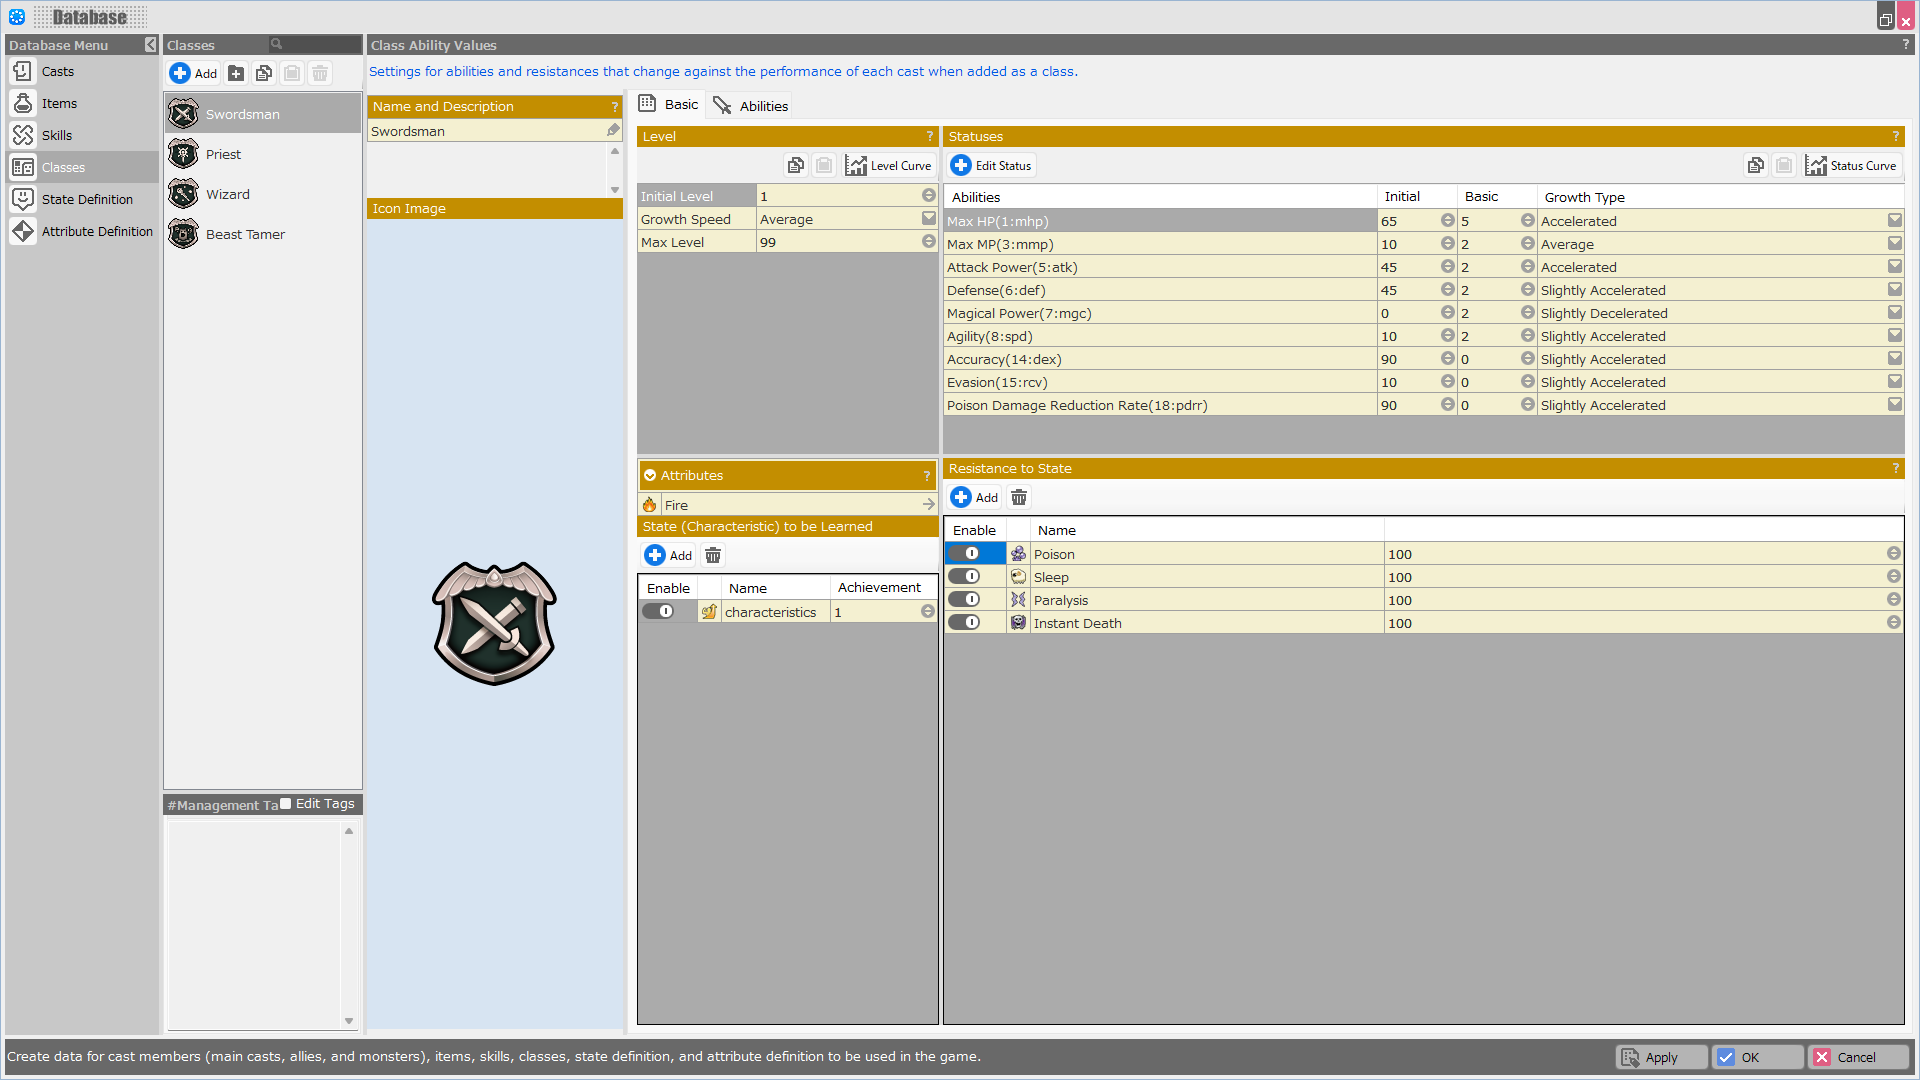
Task: Open Skills in the Database Menu
Action: pyautogui.click(x=57, y=135)
